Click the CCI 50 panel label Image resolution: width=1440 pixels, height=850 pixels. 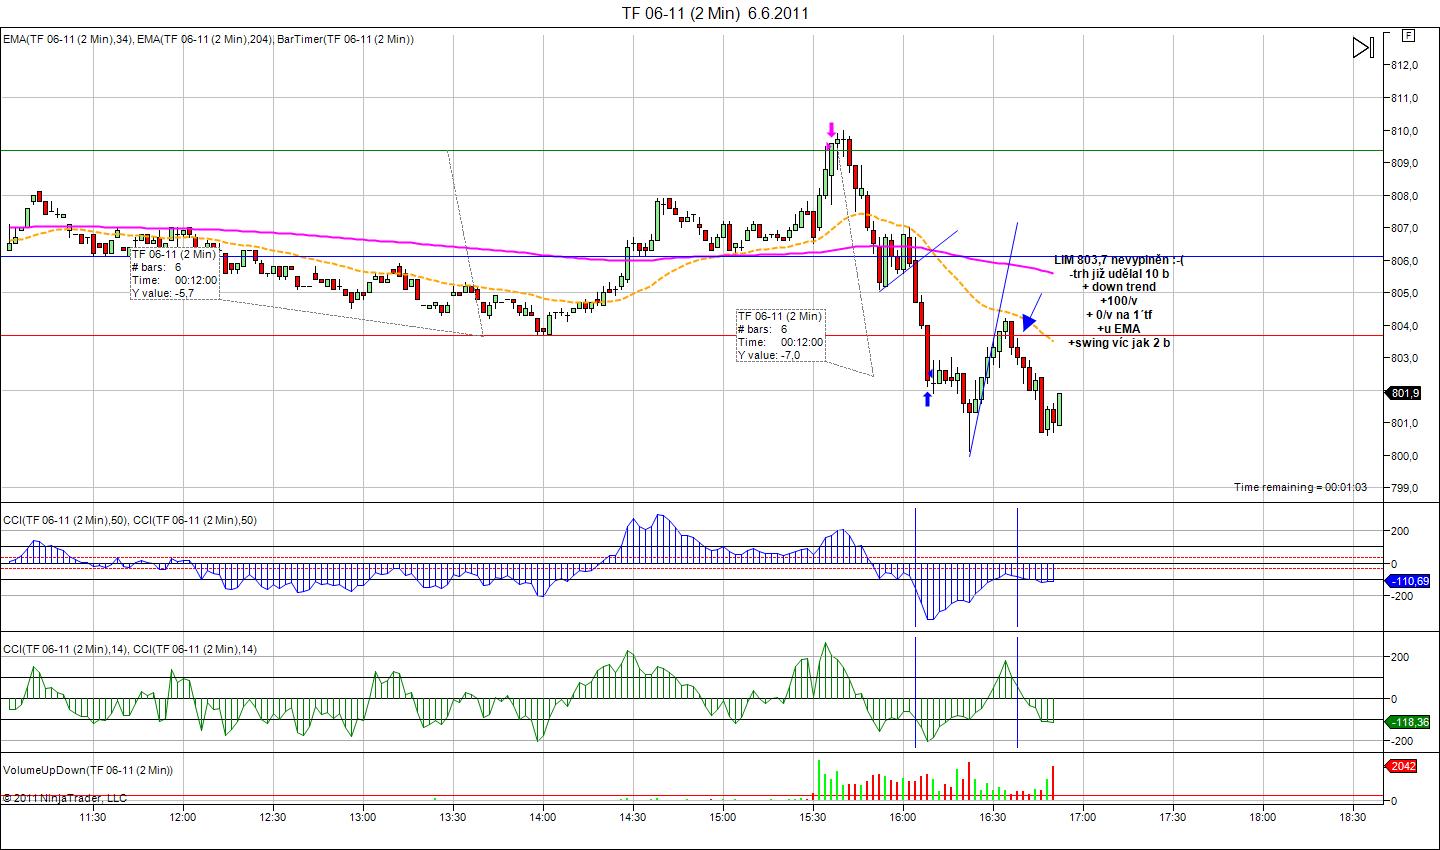tap(130, 520)
